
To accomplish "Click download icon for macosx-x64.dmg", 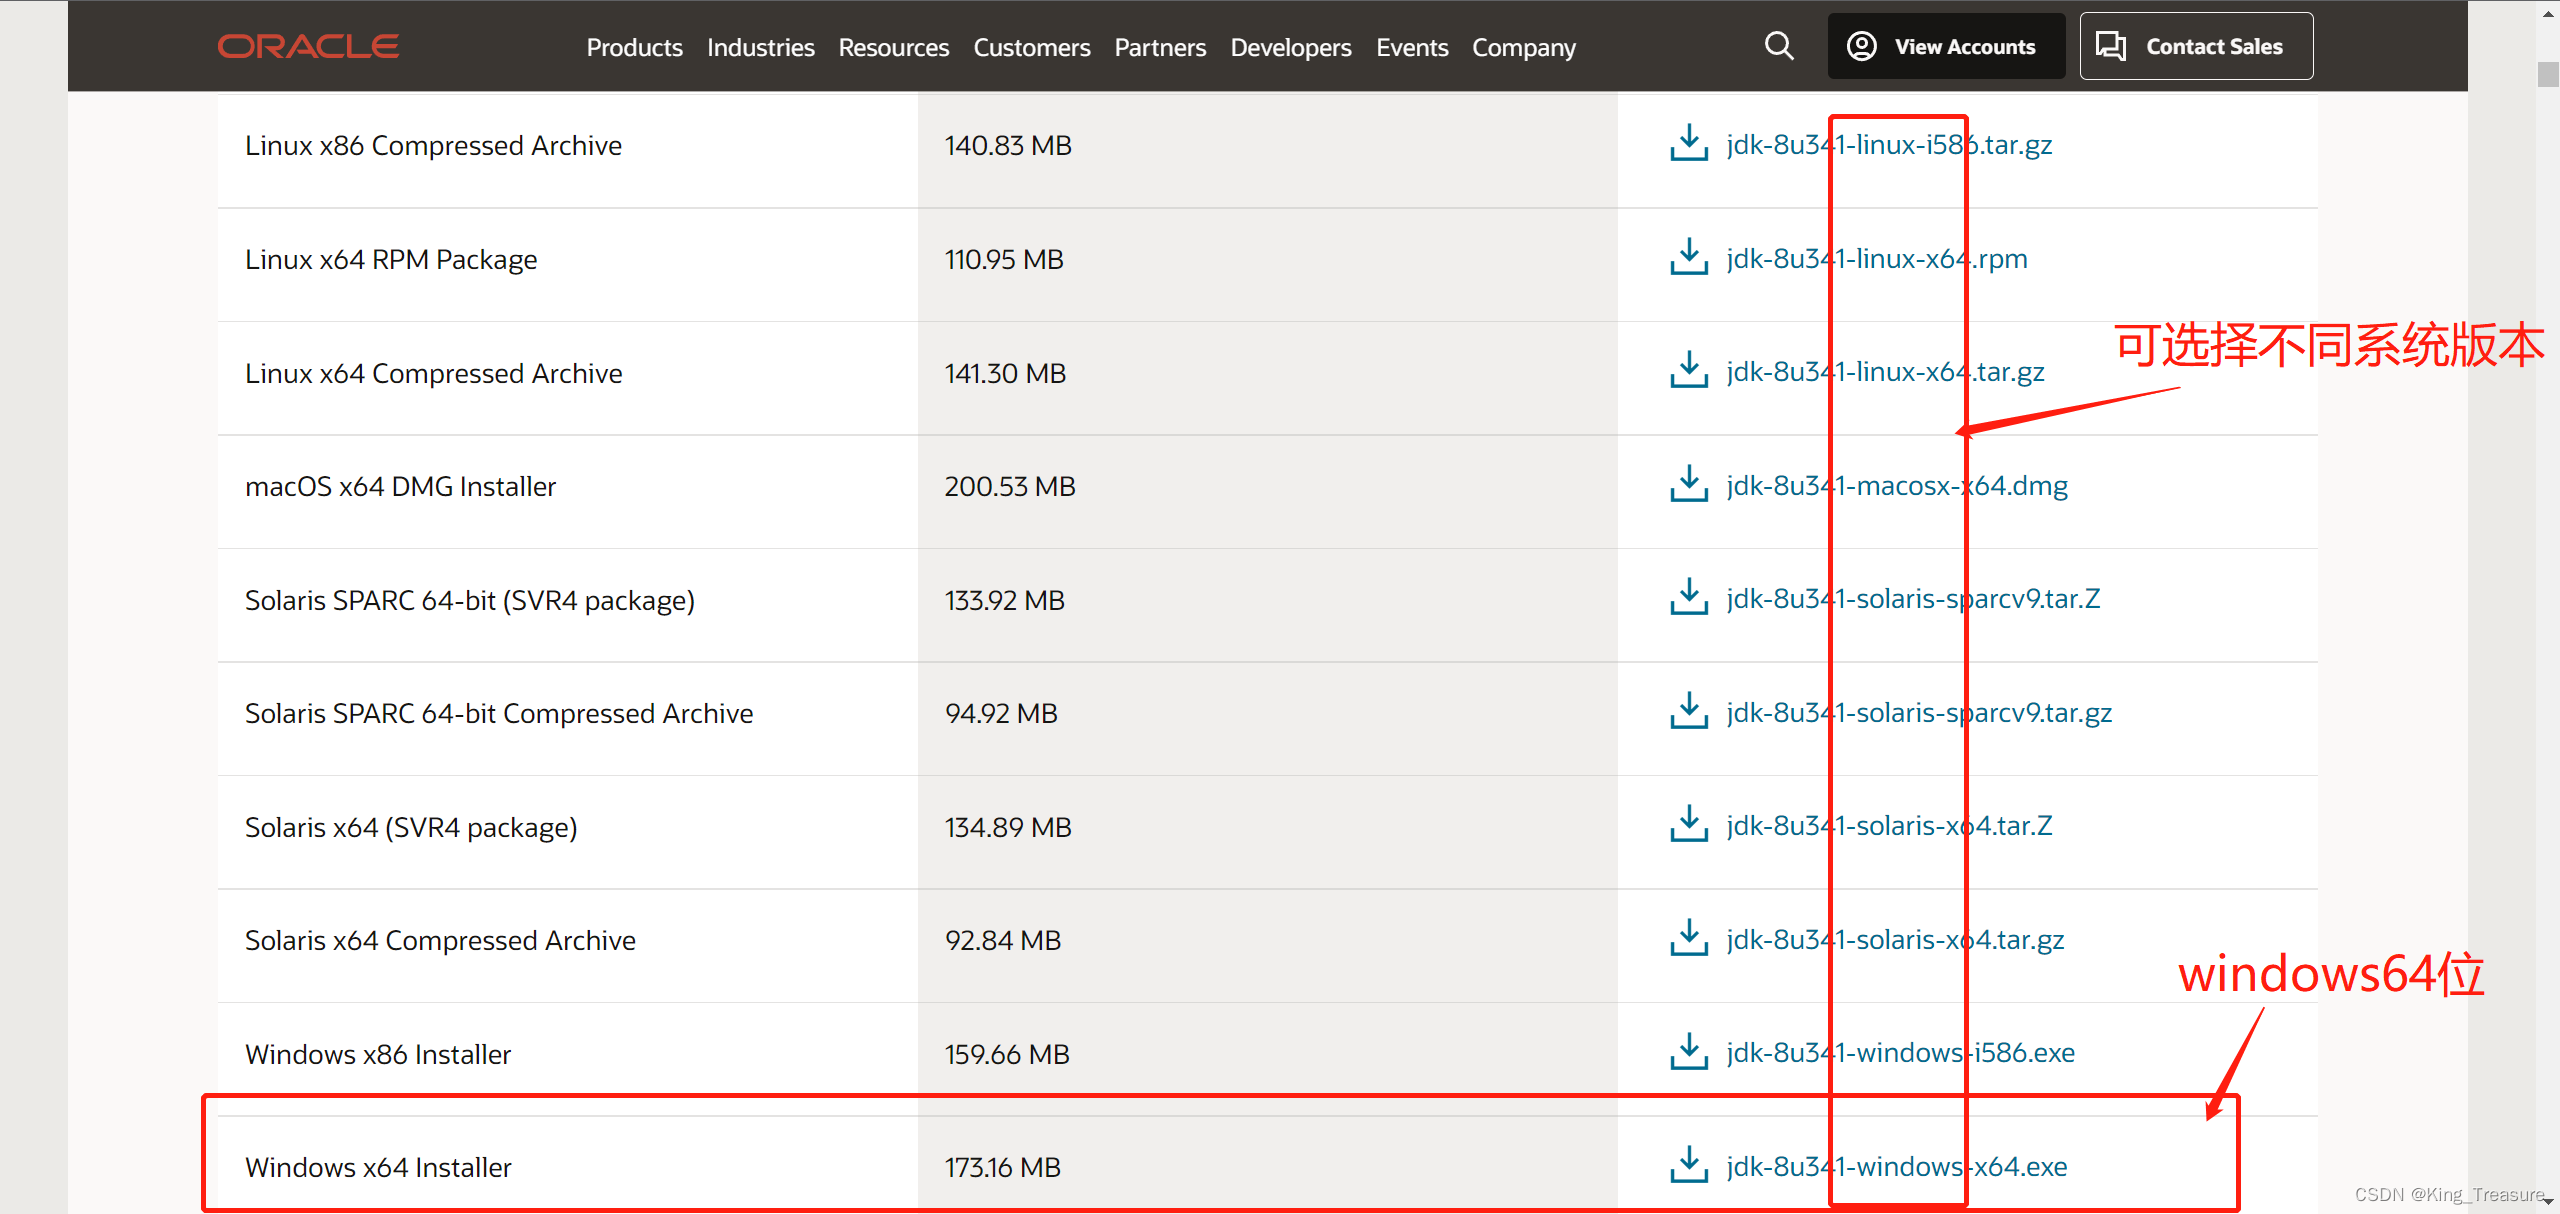I will (1689, 484).
